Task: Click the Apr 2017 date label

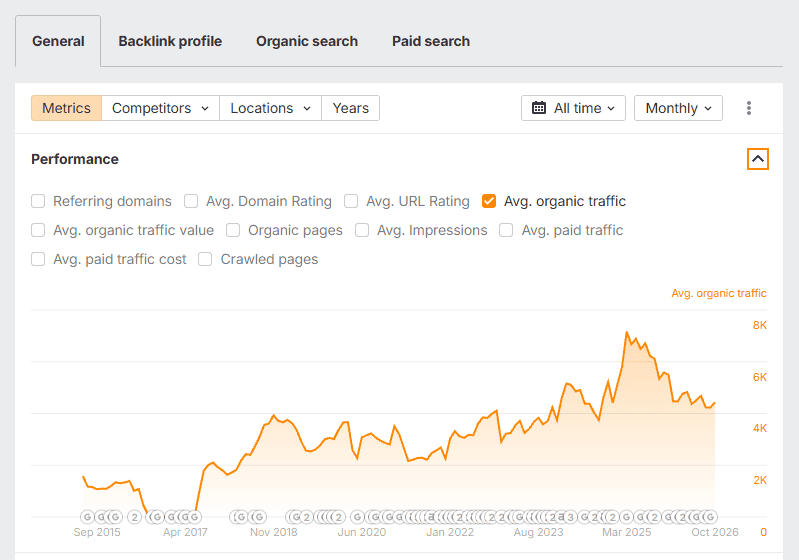Action: tap(185, 532)
